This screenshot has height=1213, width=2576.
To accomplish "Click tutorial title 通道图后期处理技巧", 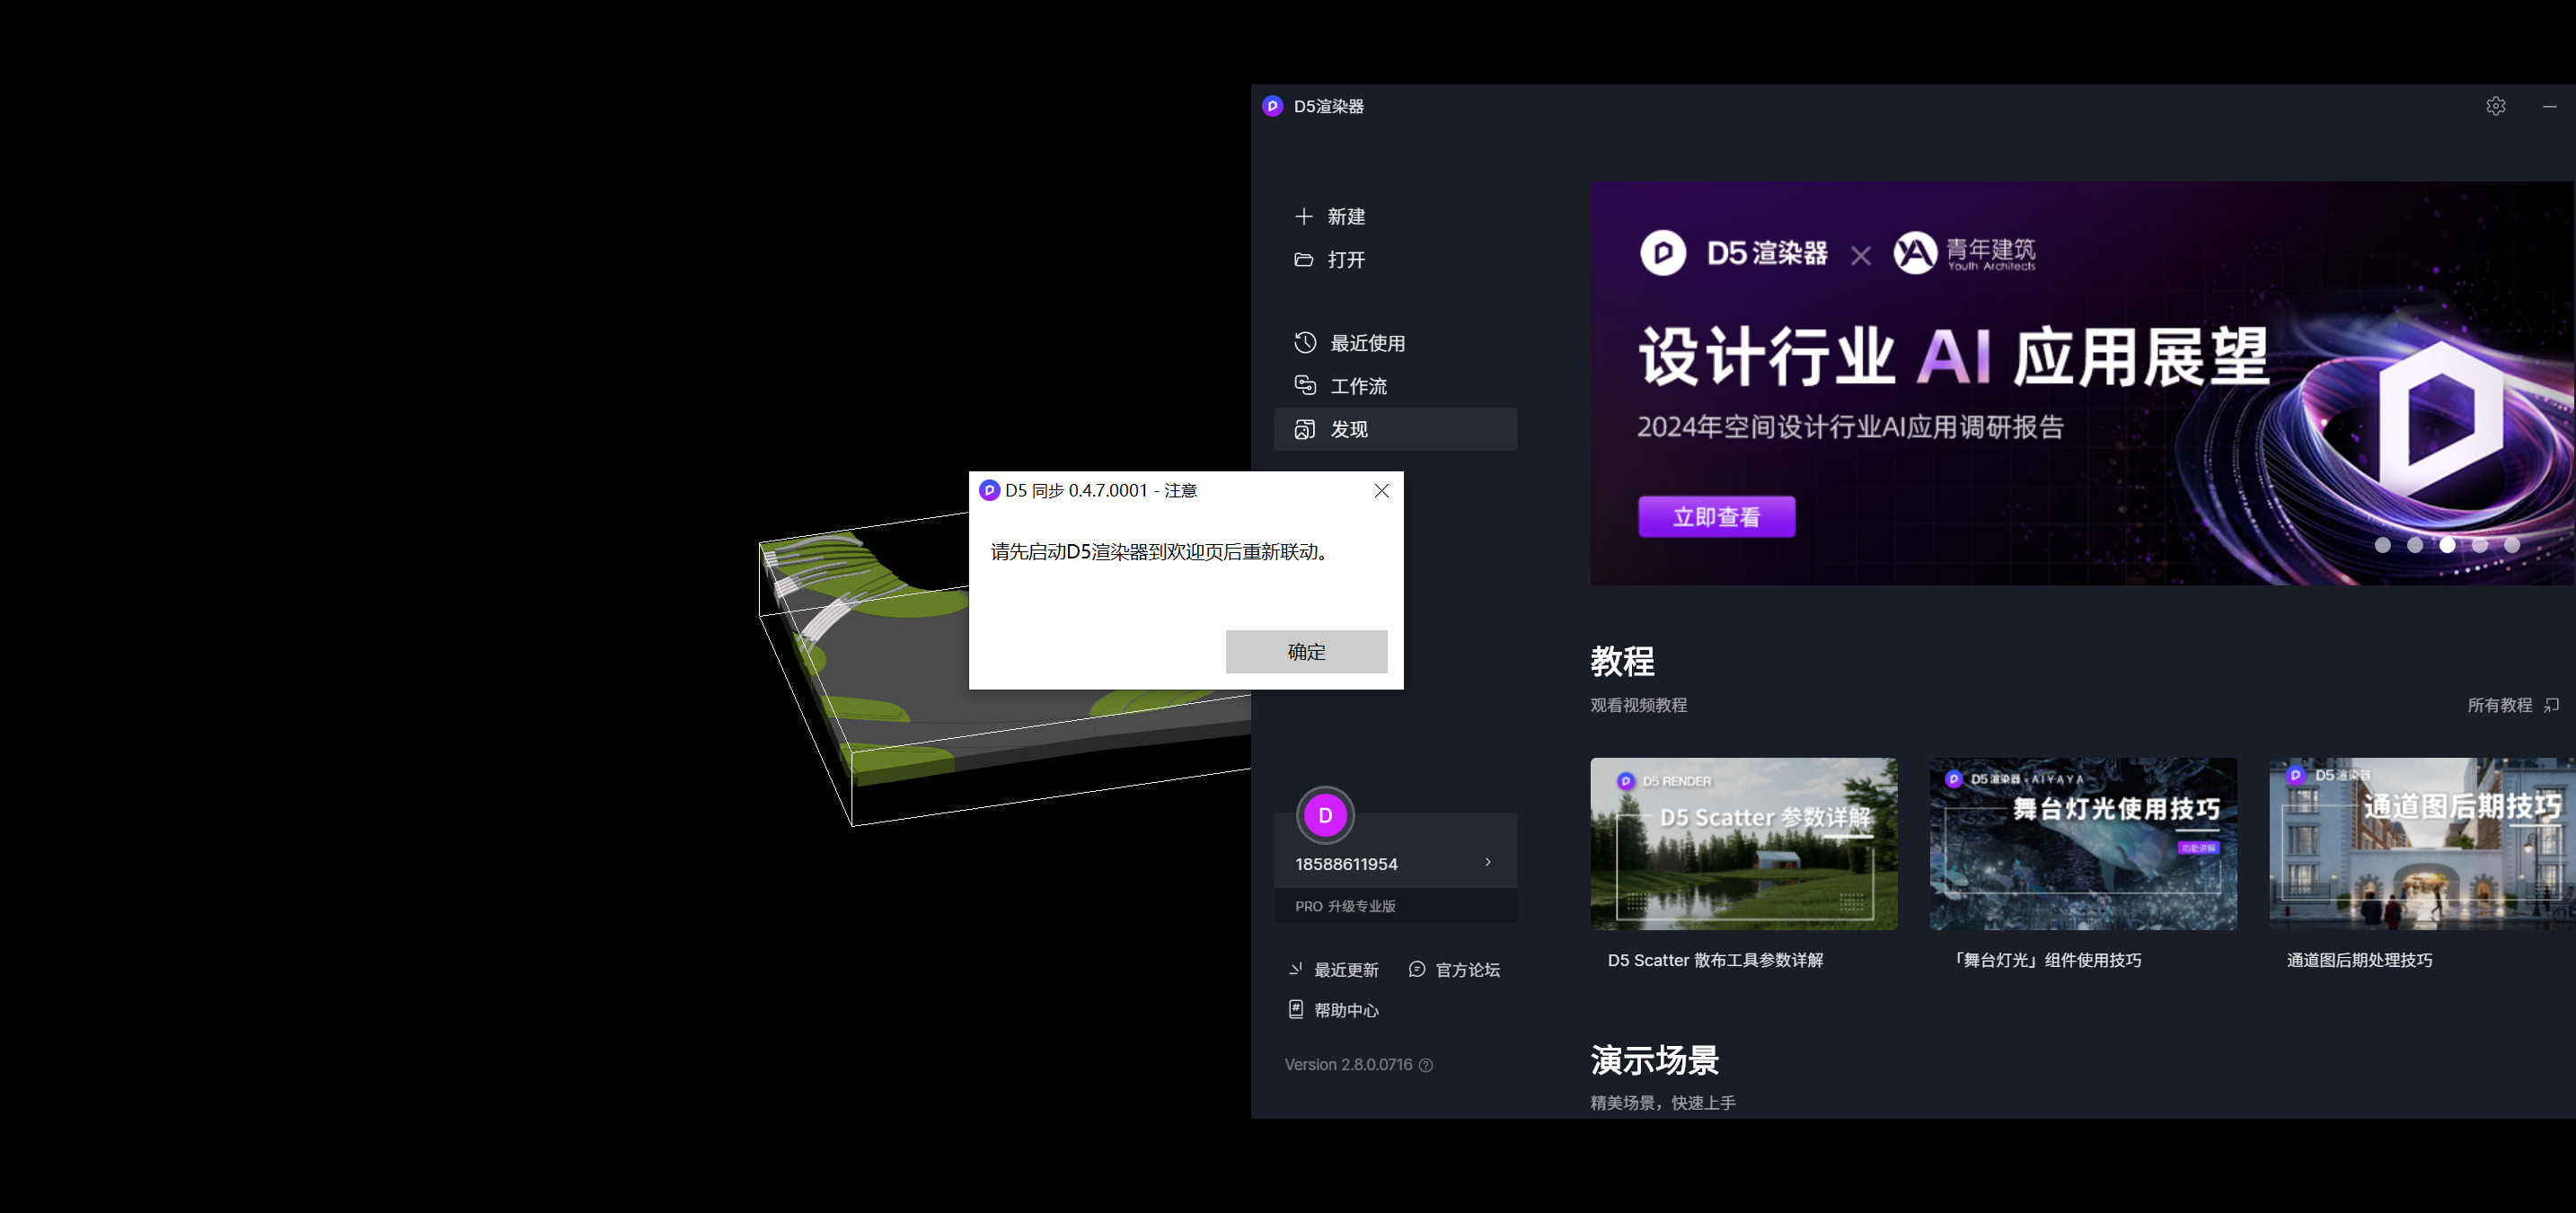I will 2359,960.
